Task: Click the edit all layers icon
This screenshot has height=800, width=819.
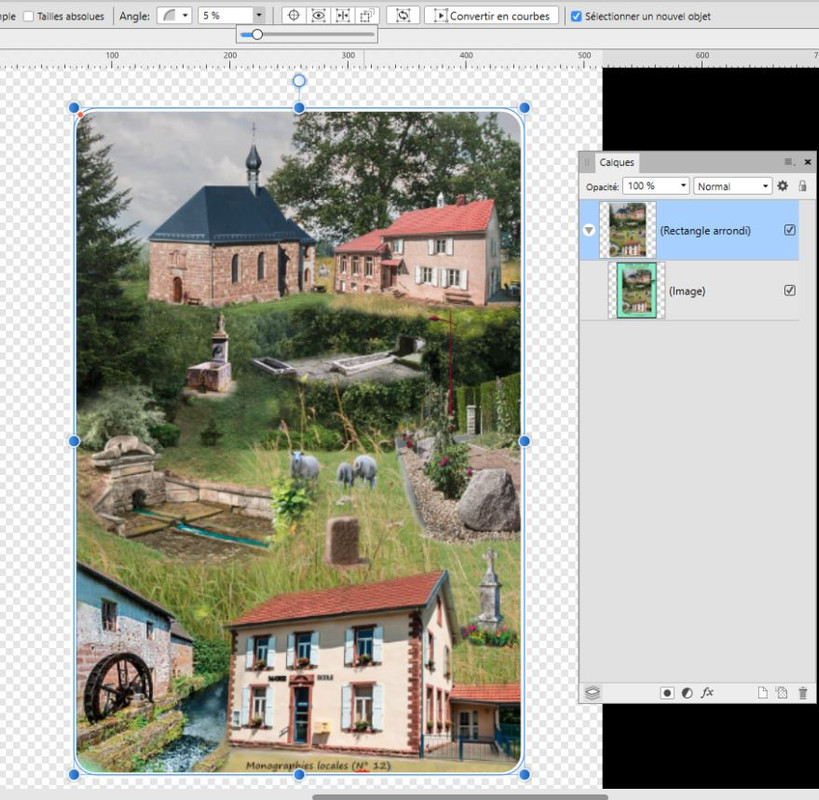Action: point(592,692)
